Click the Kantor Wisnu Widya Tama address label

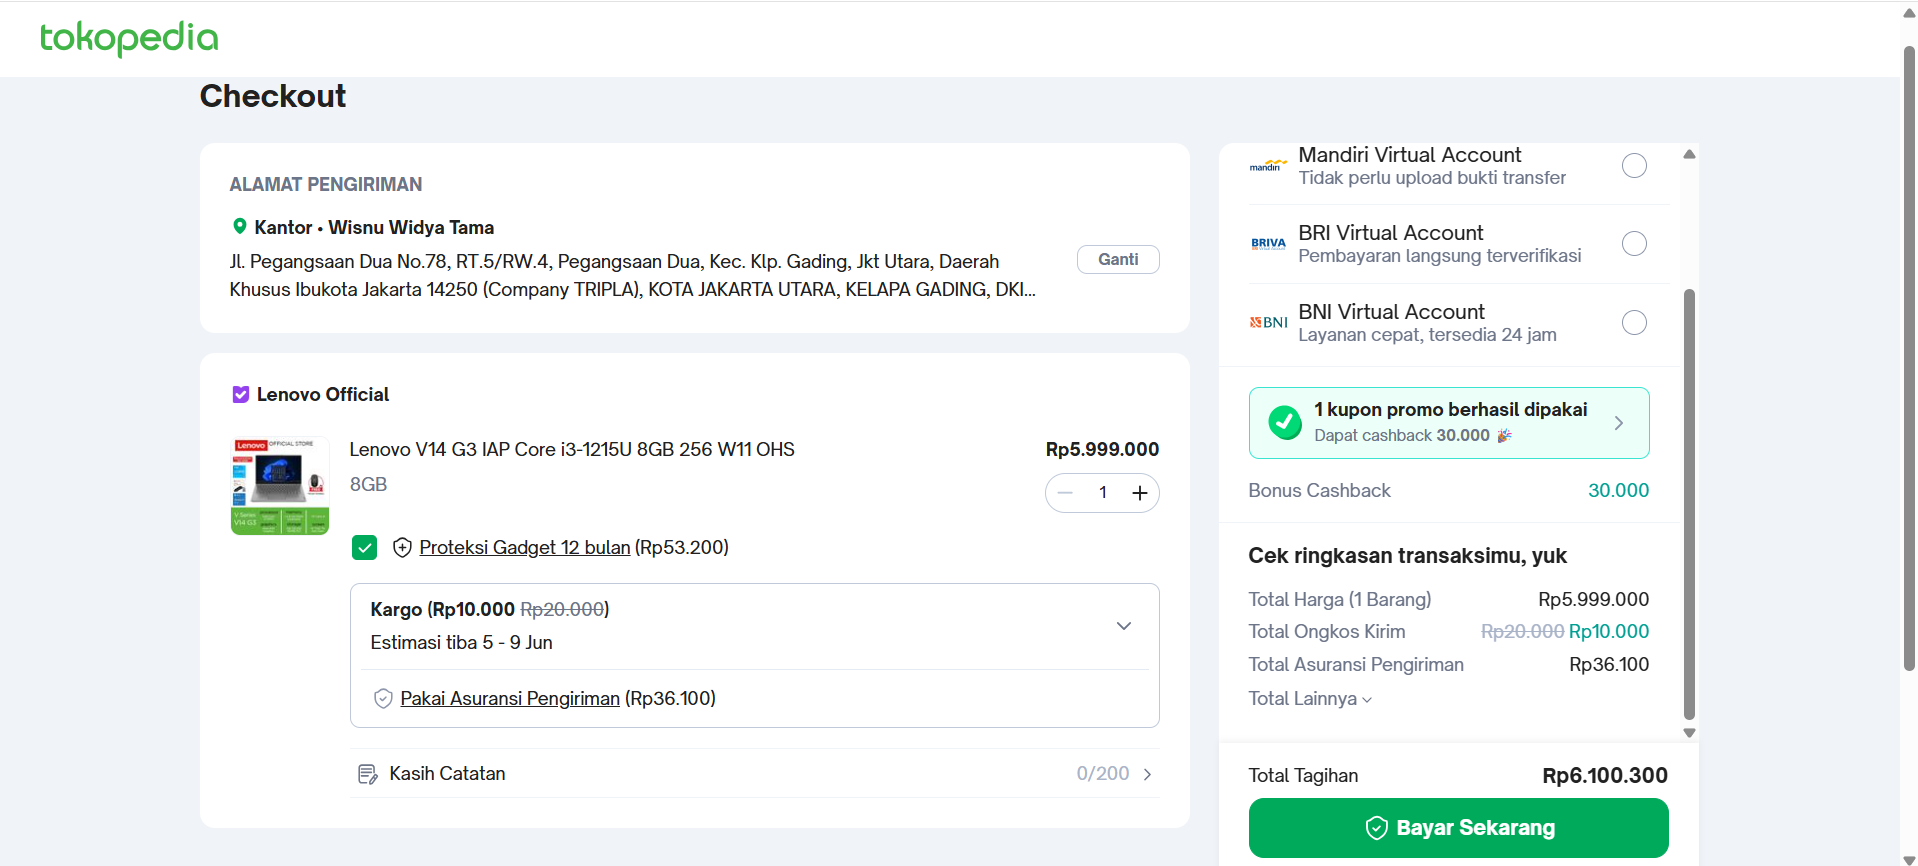[374, 228]
